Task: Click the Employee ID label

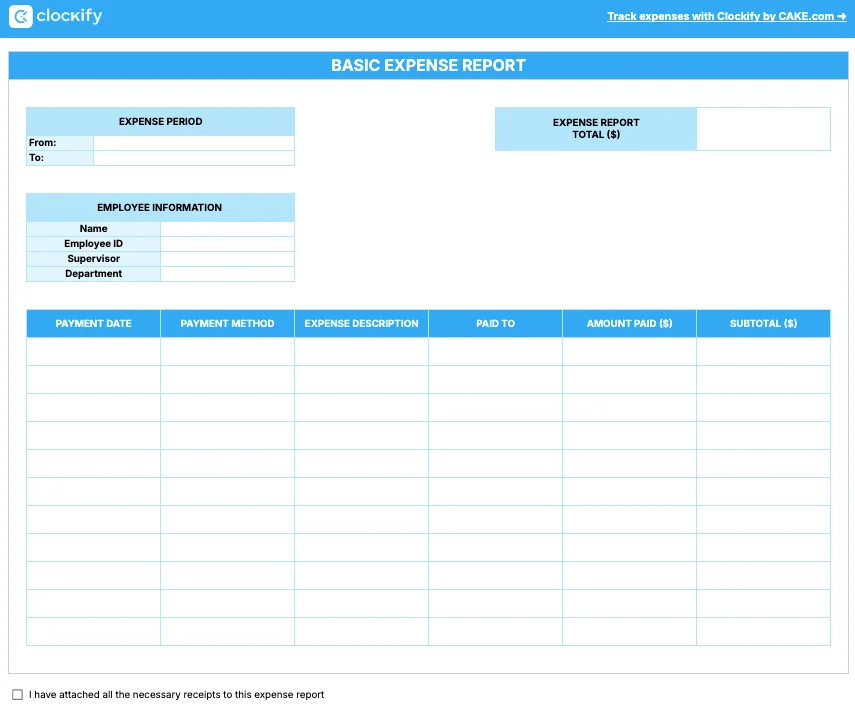Action: (x=93, y=244)
